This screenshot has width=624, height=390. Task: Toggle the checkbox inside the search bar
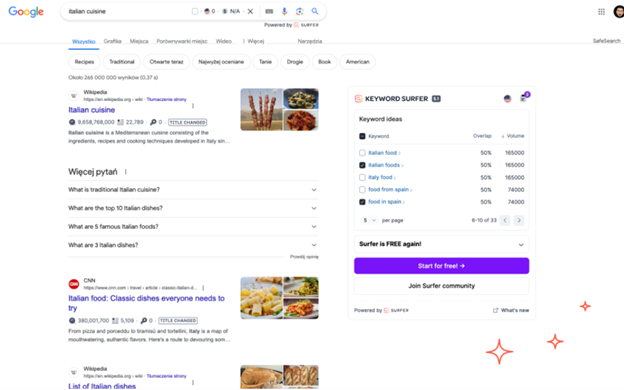pyautogui.click(x=195, y=12)
